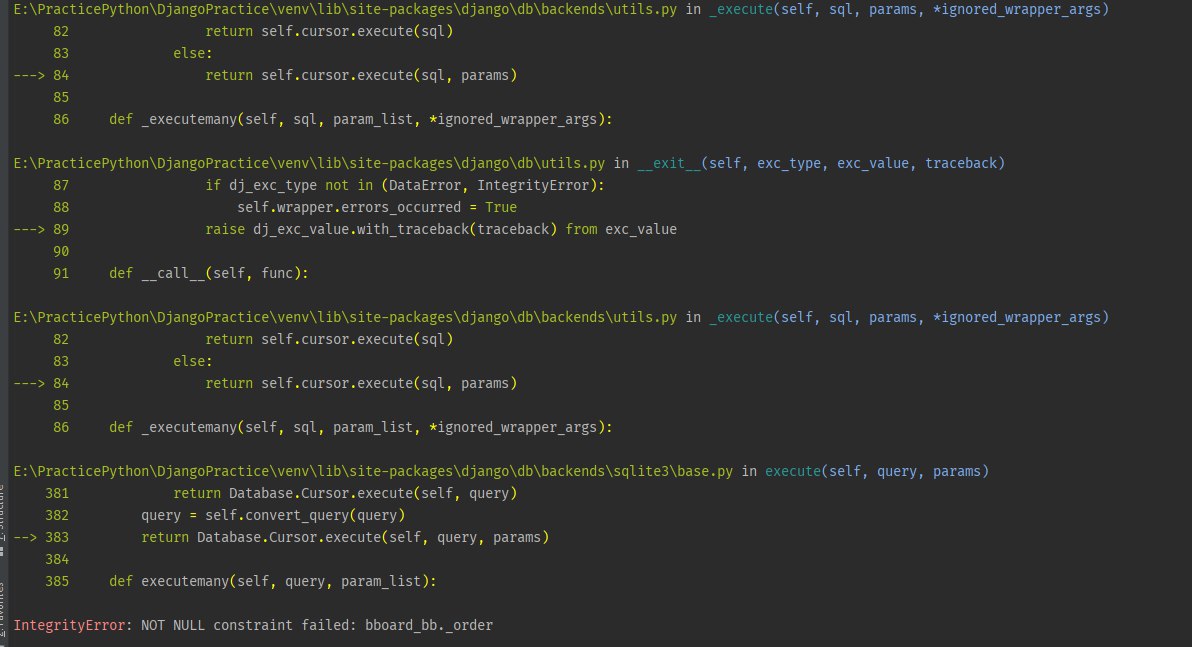The image size is (1192, 647).
Task: Click 'def executemany(self, query, param_list):' line 385
Action: point(273,582)
